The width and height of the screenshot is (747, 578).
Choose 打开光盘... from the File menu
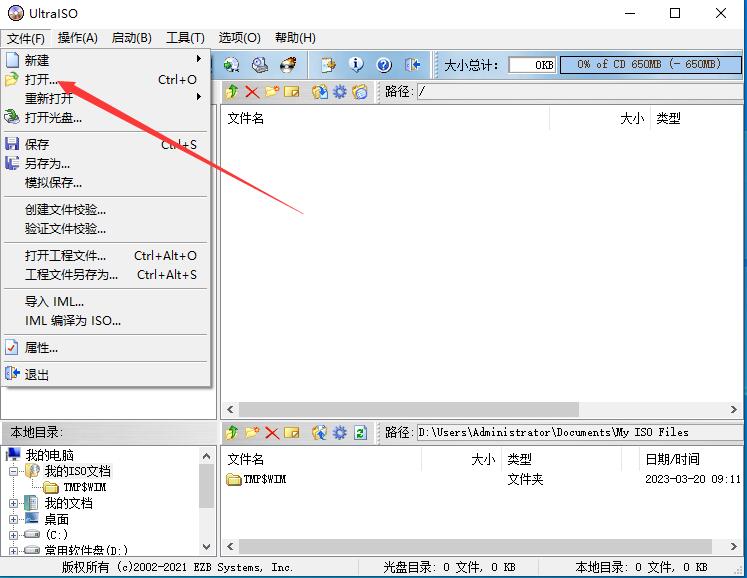tap(106, 117)
